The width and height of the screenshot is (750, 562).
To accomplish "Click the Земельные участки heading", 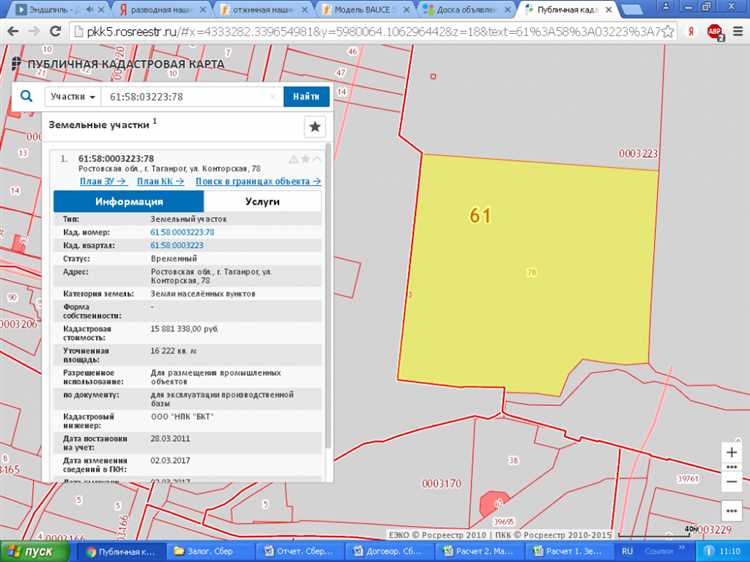I will coord(99,125).
